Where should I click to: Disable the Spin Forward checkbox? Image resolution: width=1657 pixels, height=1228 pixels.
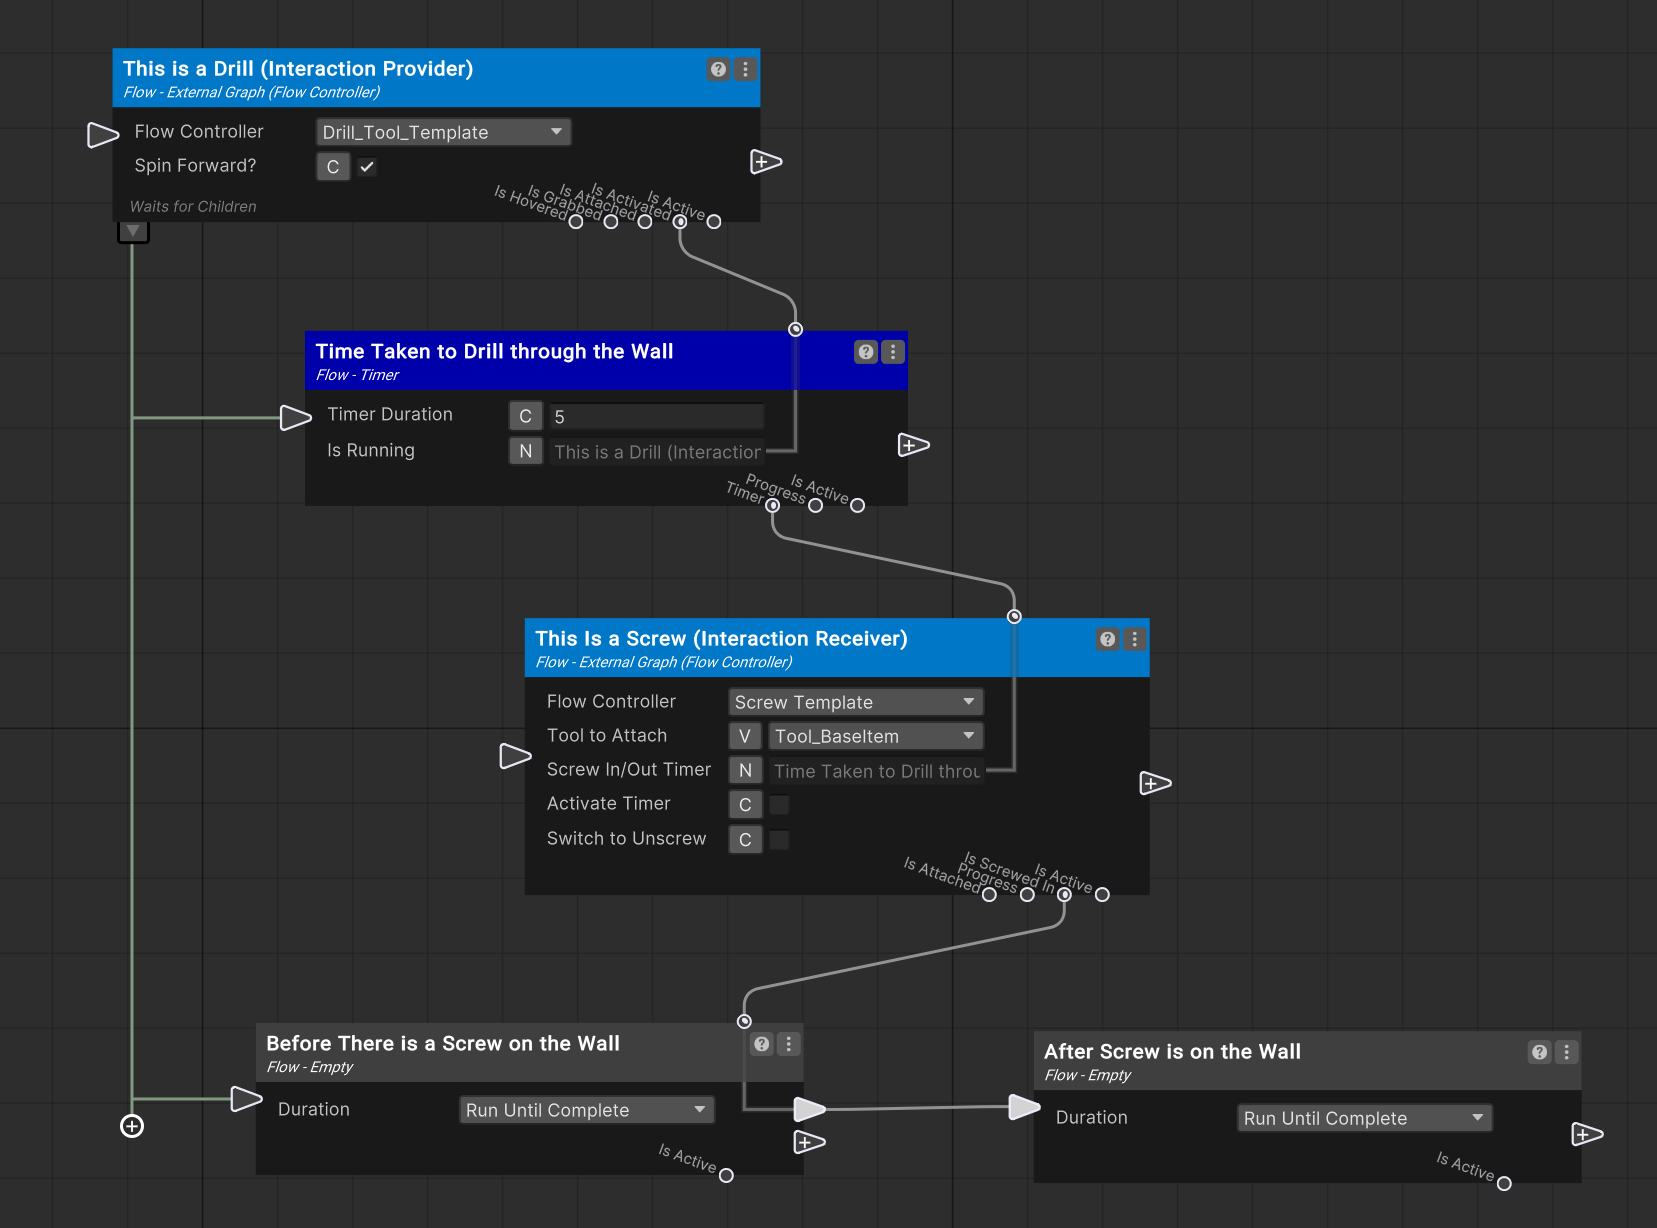point(366,166)
